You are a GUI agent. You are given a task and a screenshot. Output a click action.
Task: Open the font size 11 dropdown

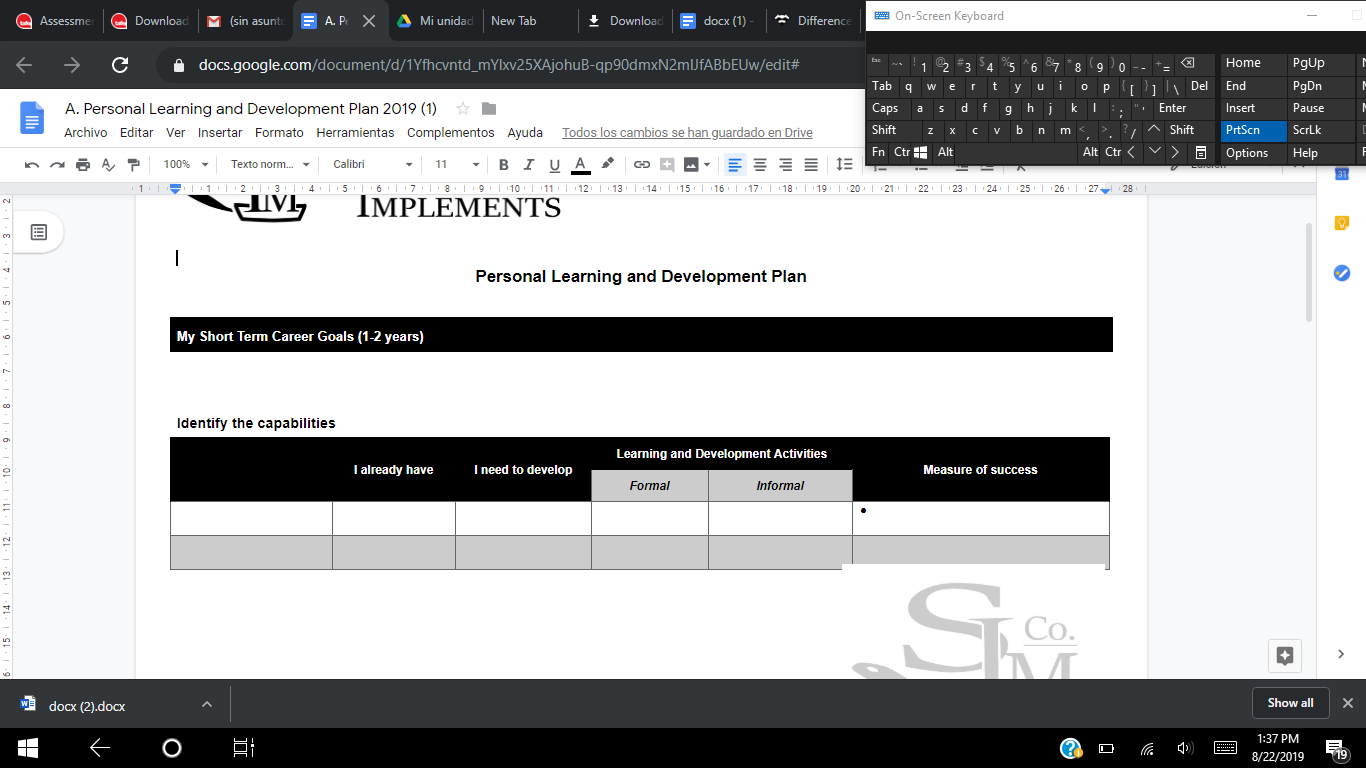click(457, 165)
